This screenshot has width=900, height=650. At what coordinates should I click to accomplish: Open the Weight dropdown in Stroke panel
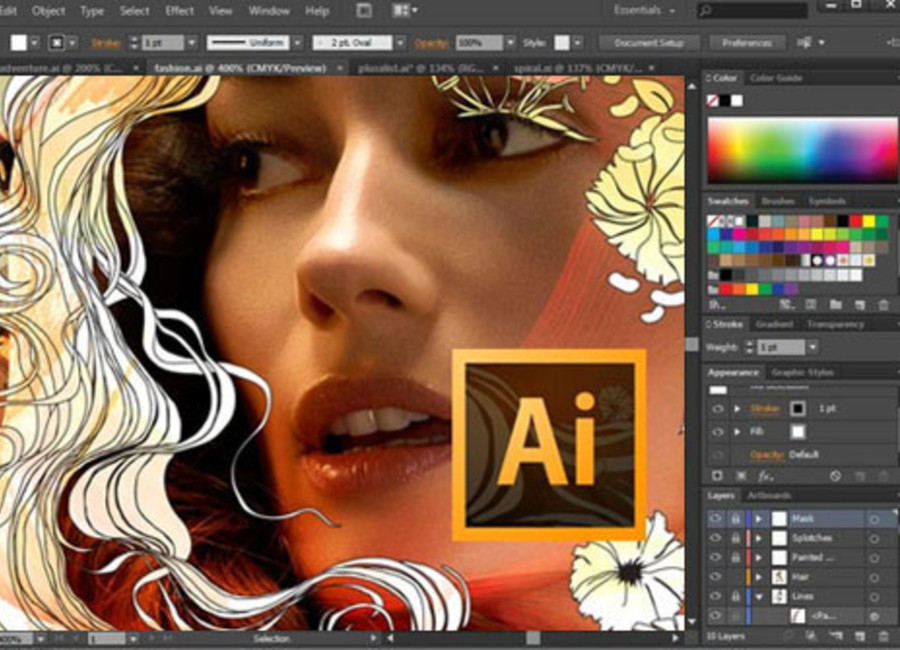(812, 347)
